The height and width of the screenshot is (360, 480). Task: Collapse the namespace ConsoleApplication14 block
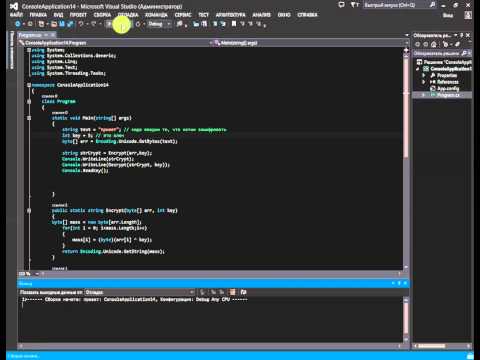coord(29,85)
